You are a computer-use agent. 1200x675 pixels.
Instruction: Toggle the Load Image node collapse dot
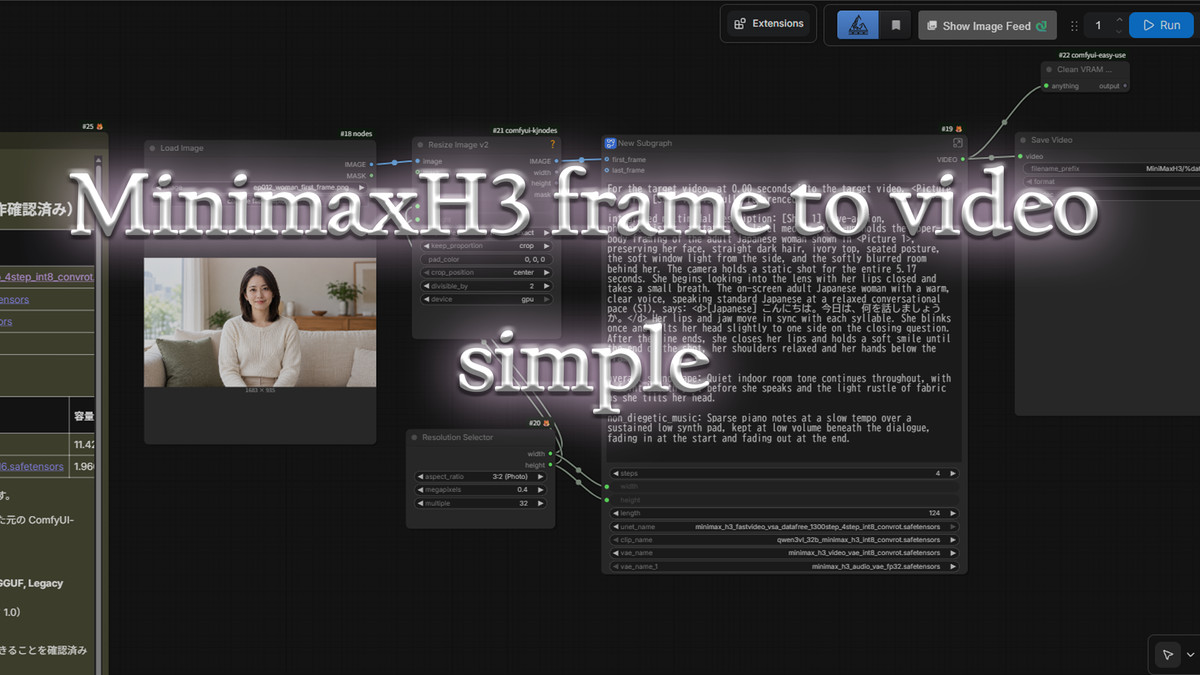152,148
